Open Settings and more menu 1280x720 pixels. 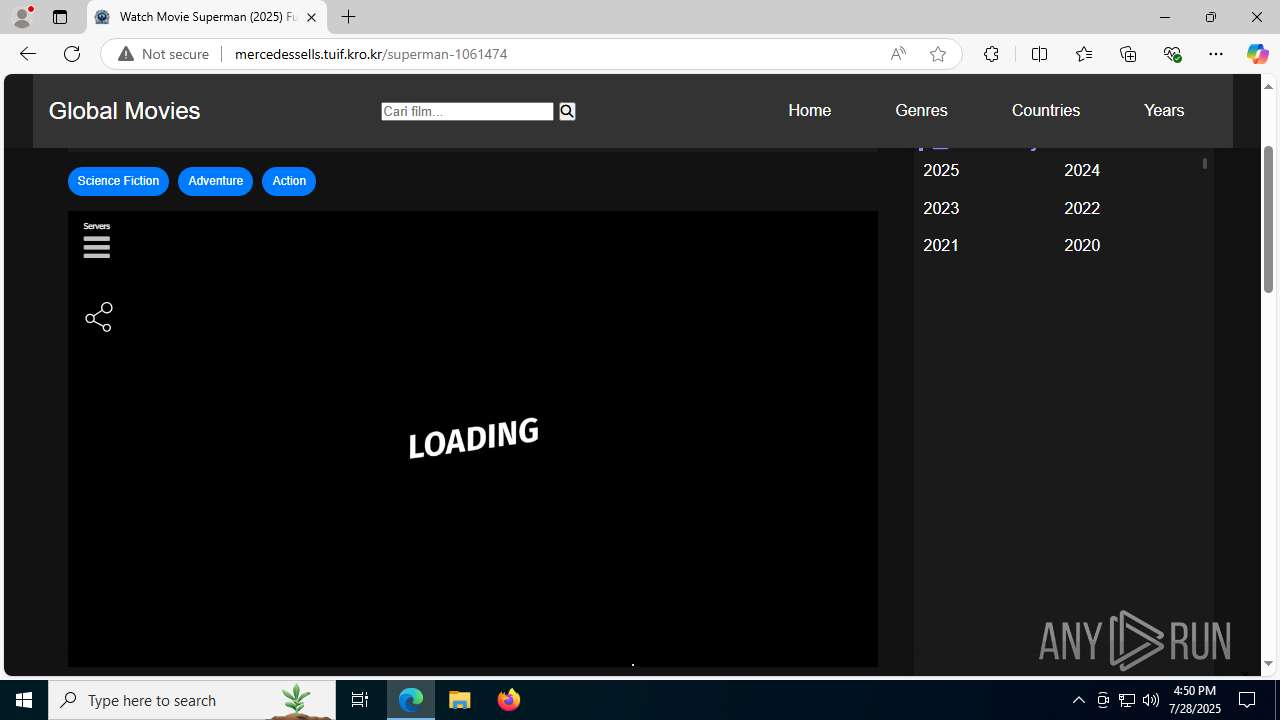[1216, 54]
